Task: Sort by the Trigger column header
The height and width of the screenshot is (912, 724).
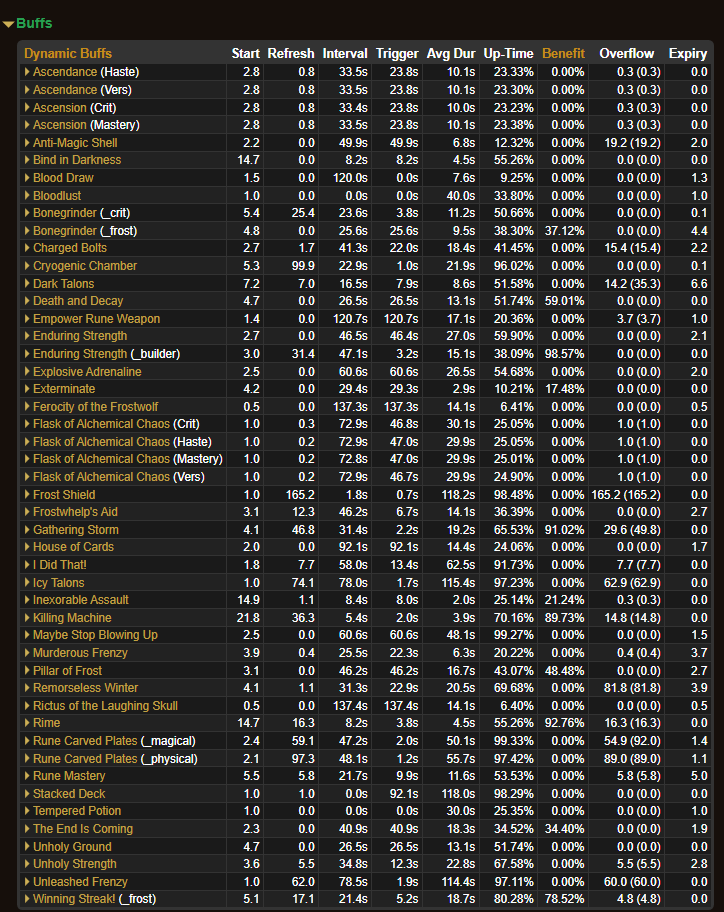Action: click(397, 54)
